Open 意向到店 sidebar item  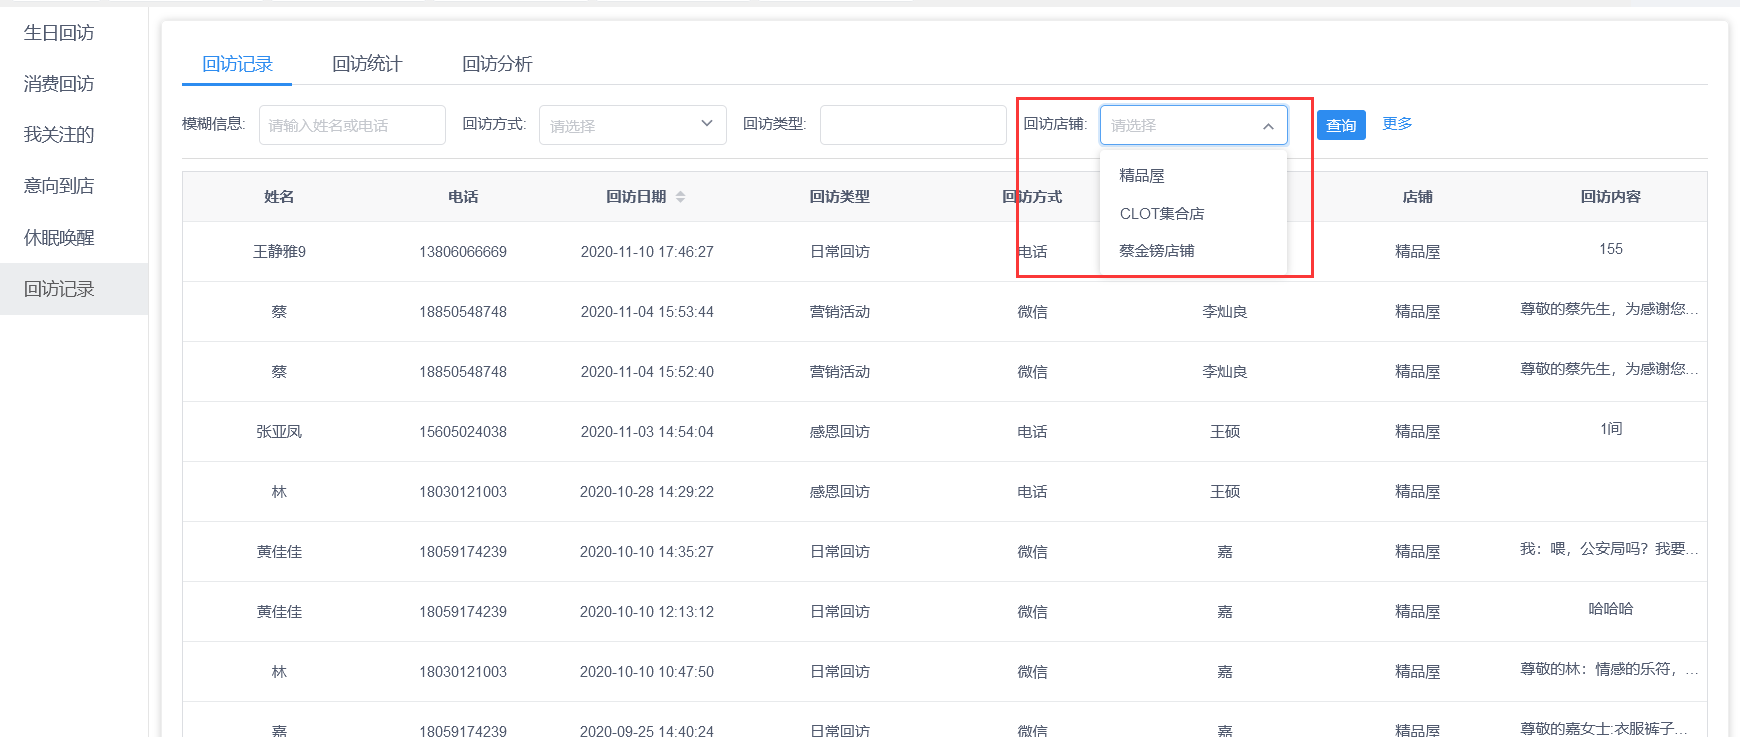click(x=59, y=186)
